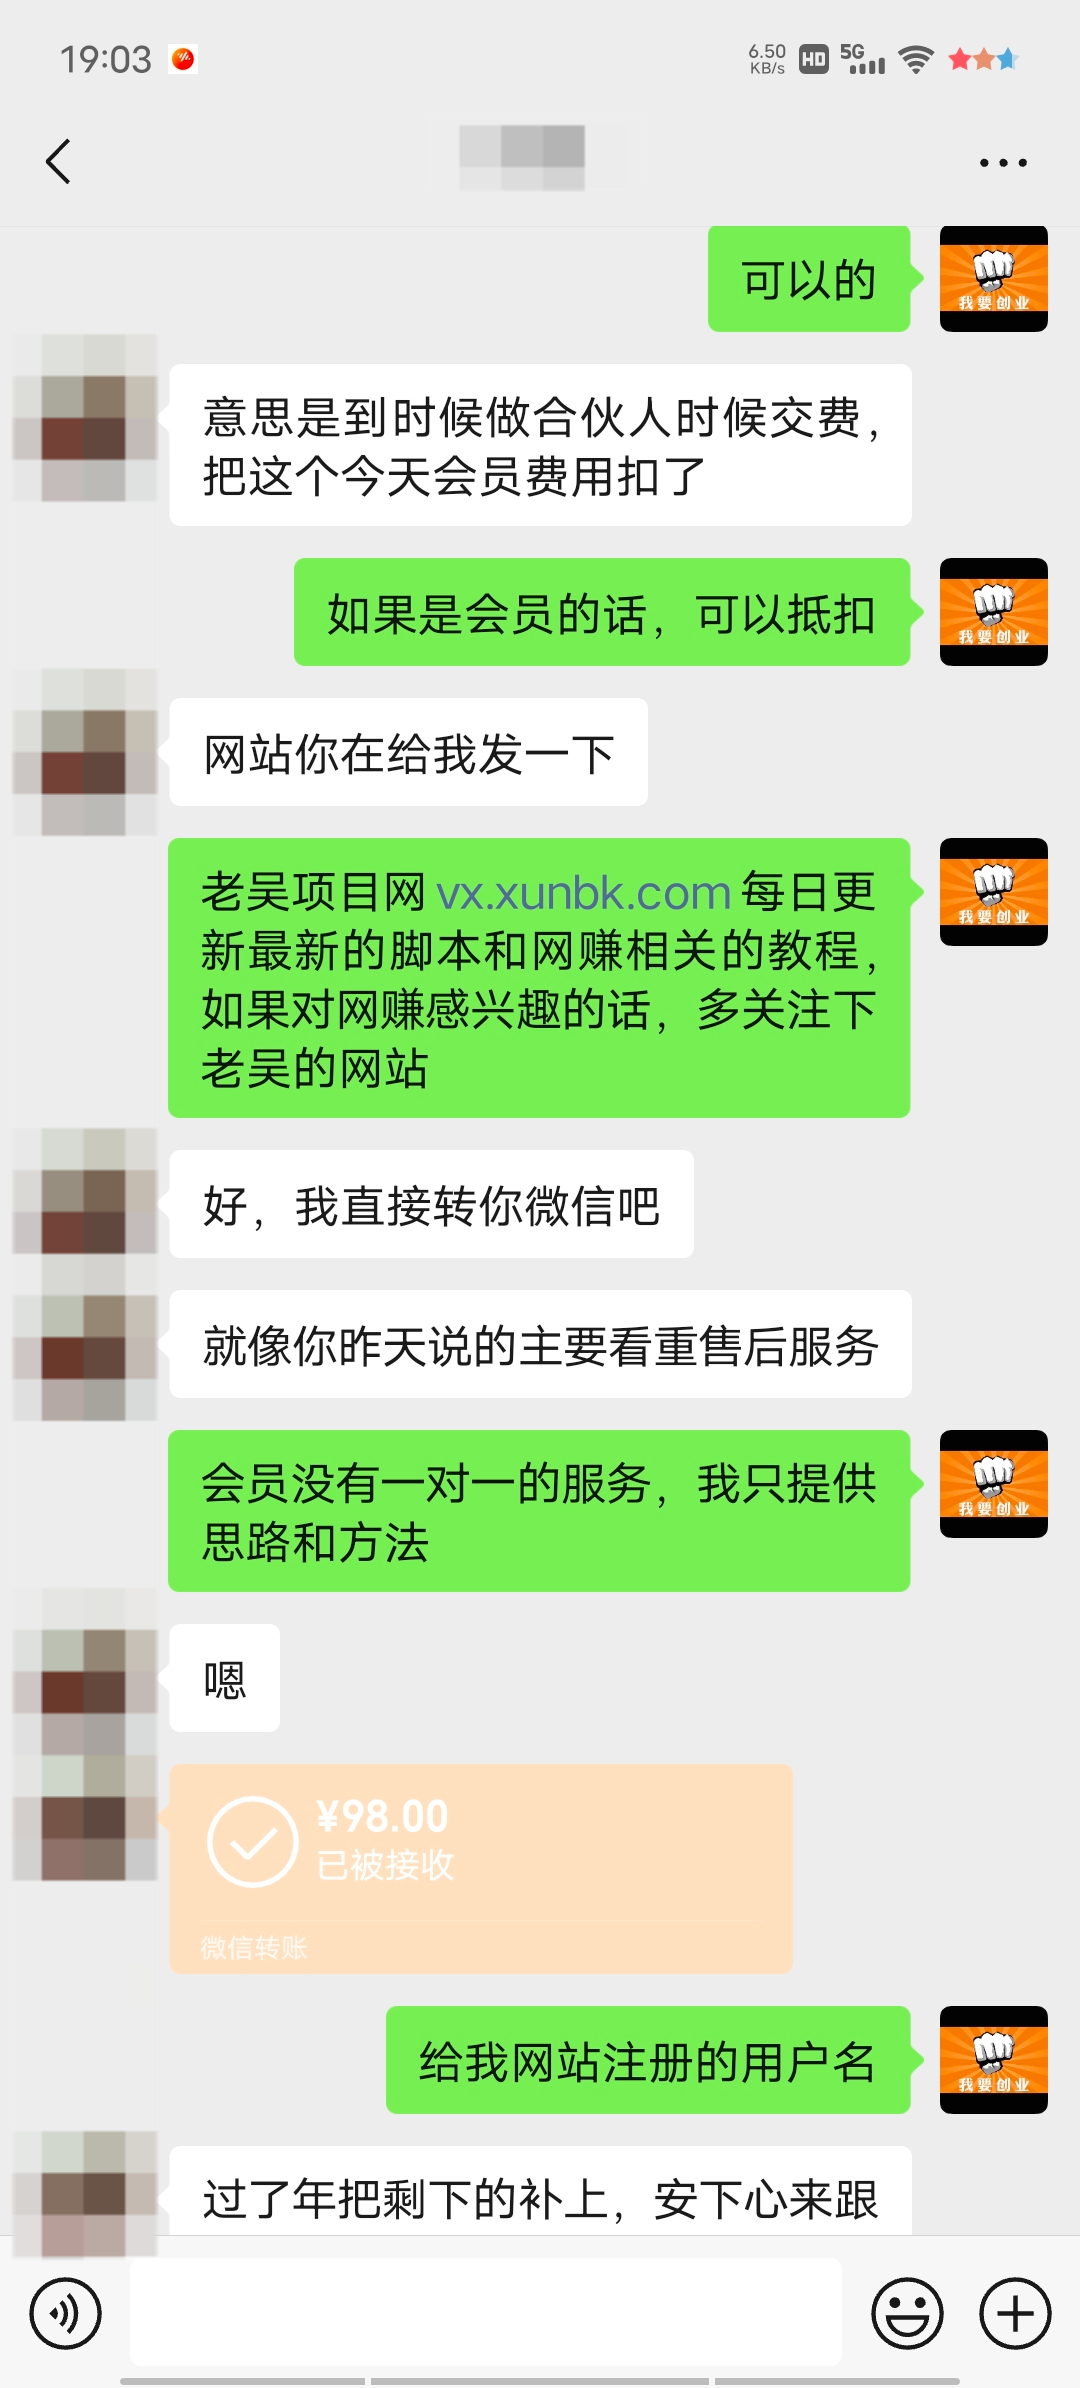
Task: Select the 可以的 message bubble
Action: coord(809,279)
